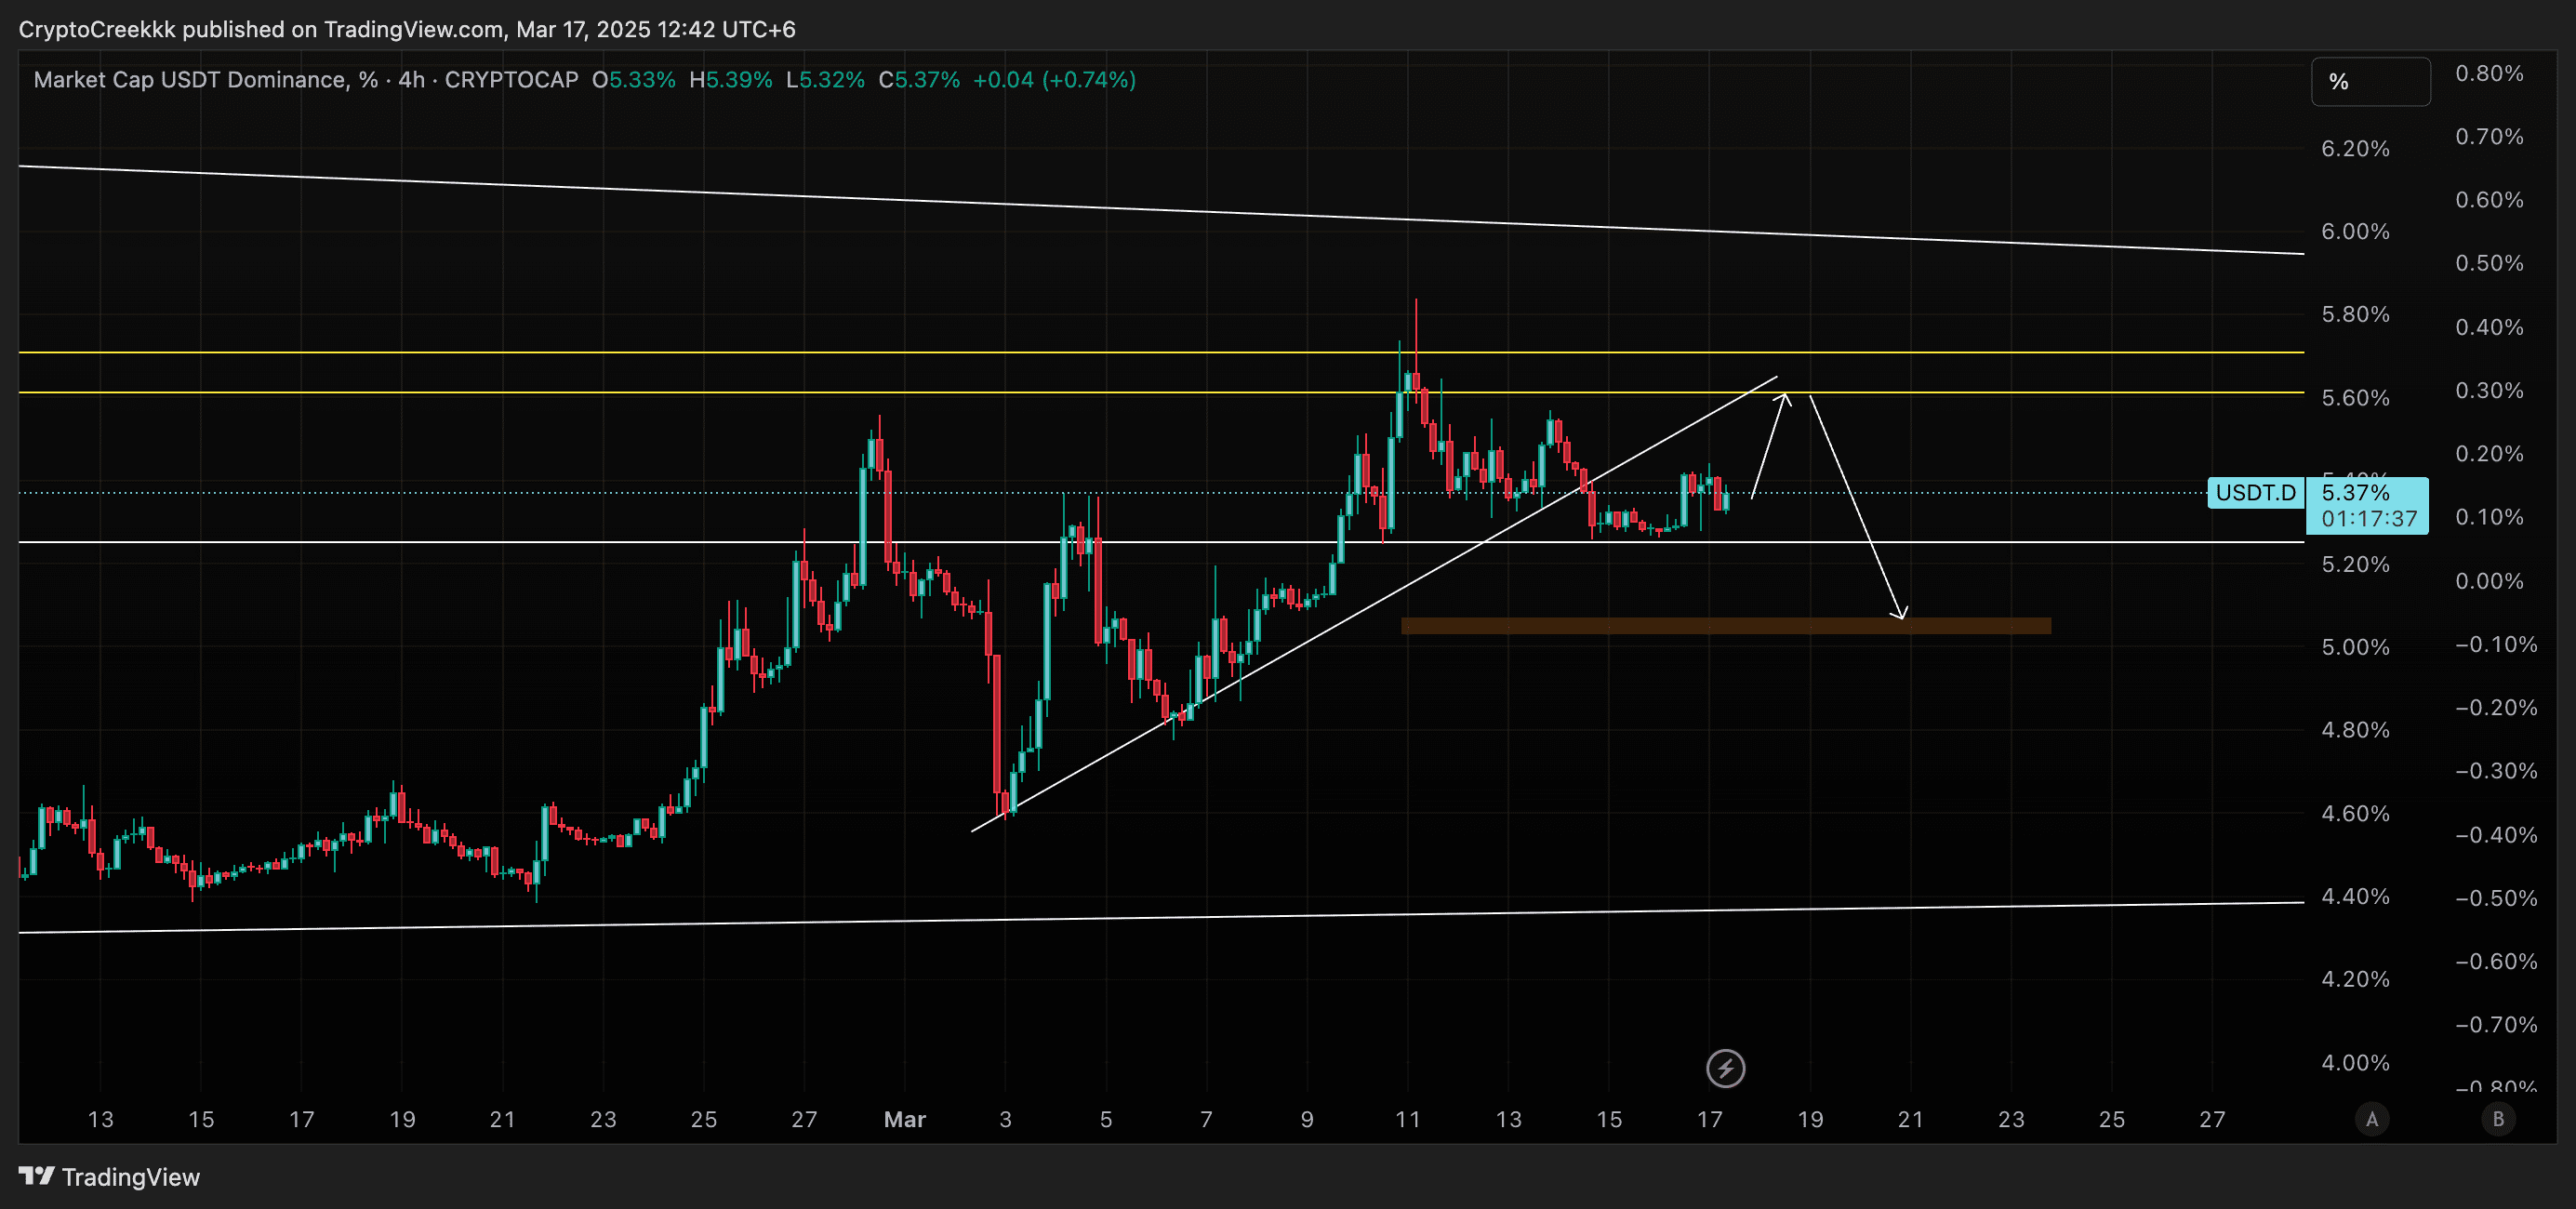Screen dimensions: 2576x1209
Task: Click the 0.20% label on the right scale
Action: [x=2489, y=455]
